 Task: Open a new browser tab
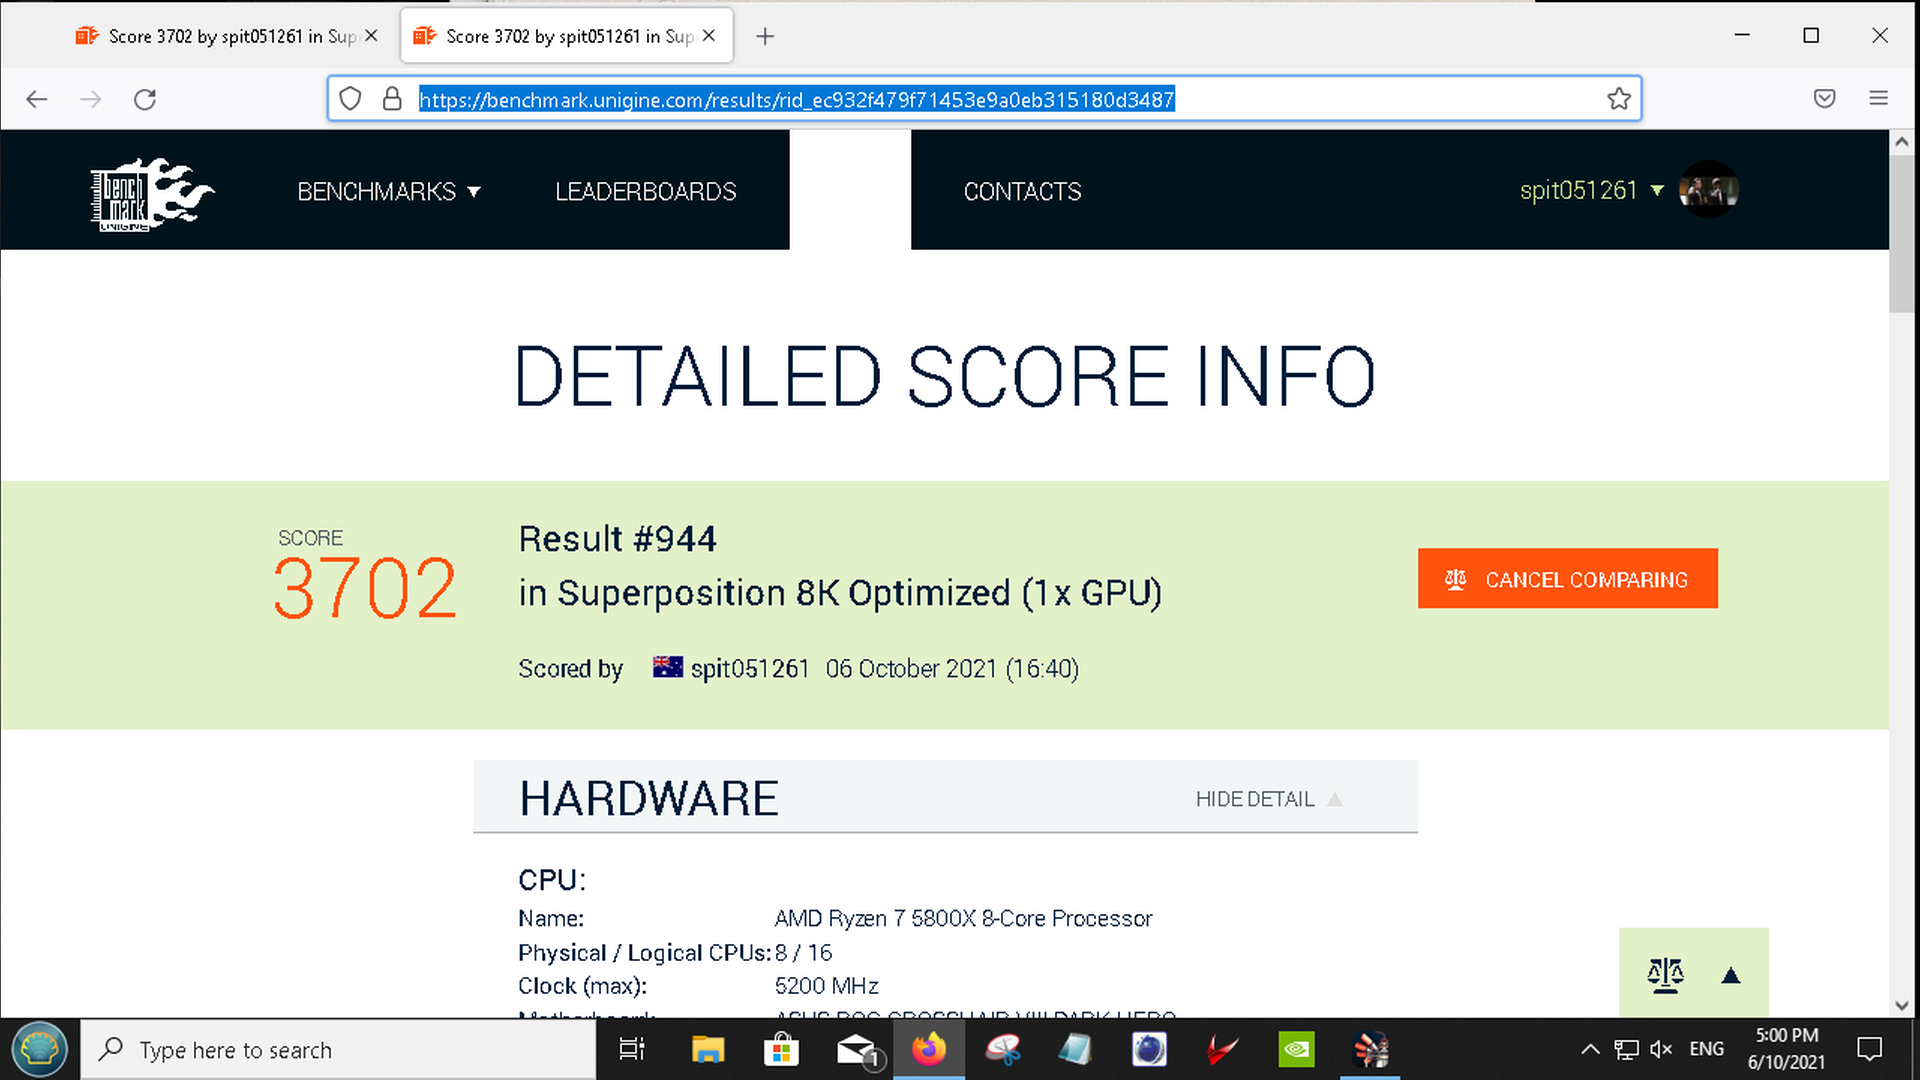click(765, 36)
